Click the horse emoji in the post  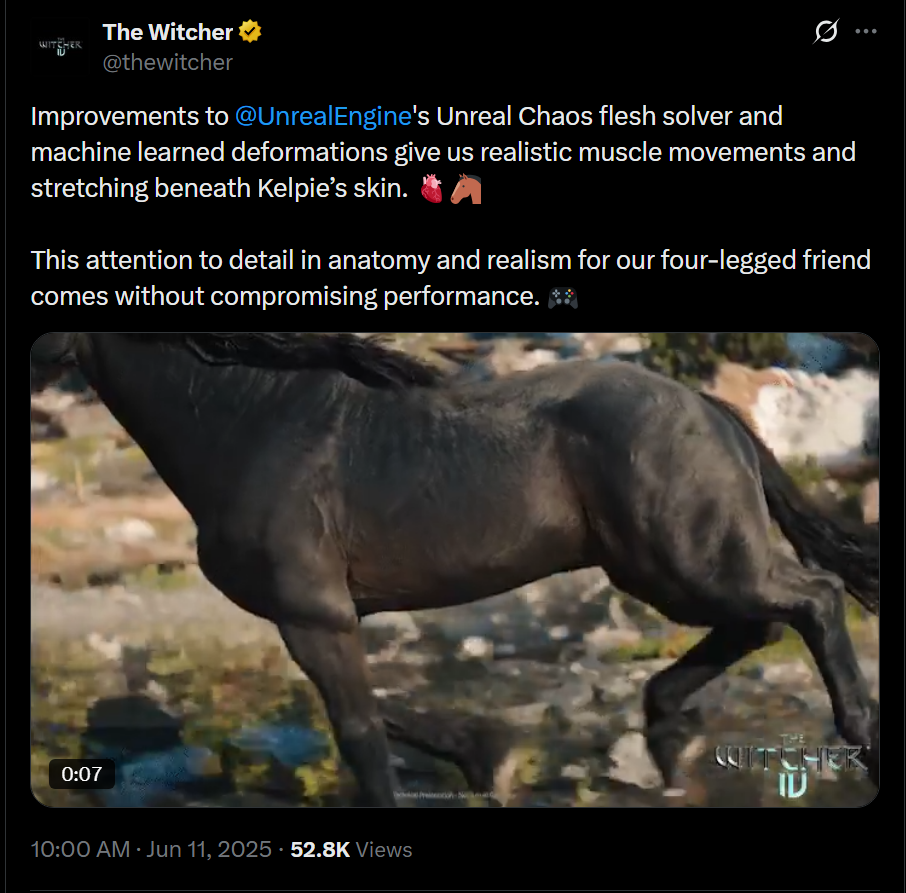click(466, 189)
